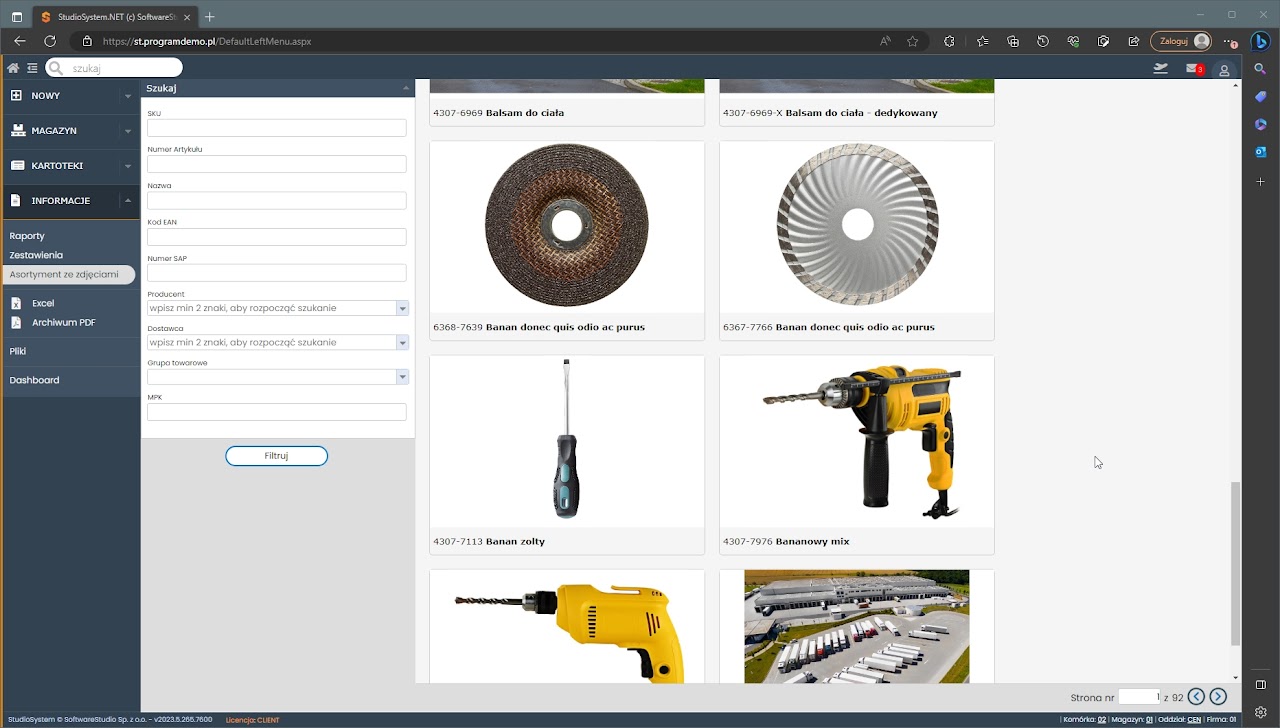The height and width of the screenshot is (728, 1280).
Task: Go to the previous page arrow
Action: click(1196, 697)
